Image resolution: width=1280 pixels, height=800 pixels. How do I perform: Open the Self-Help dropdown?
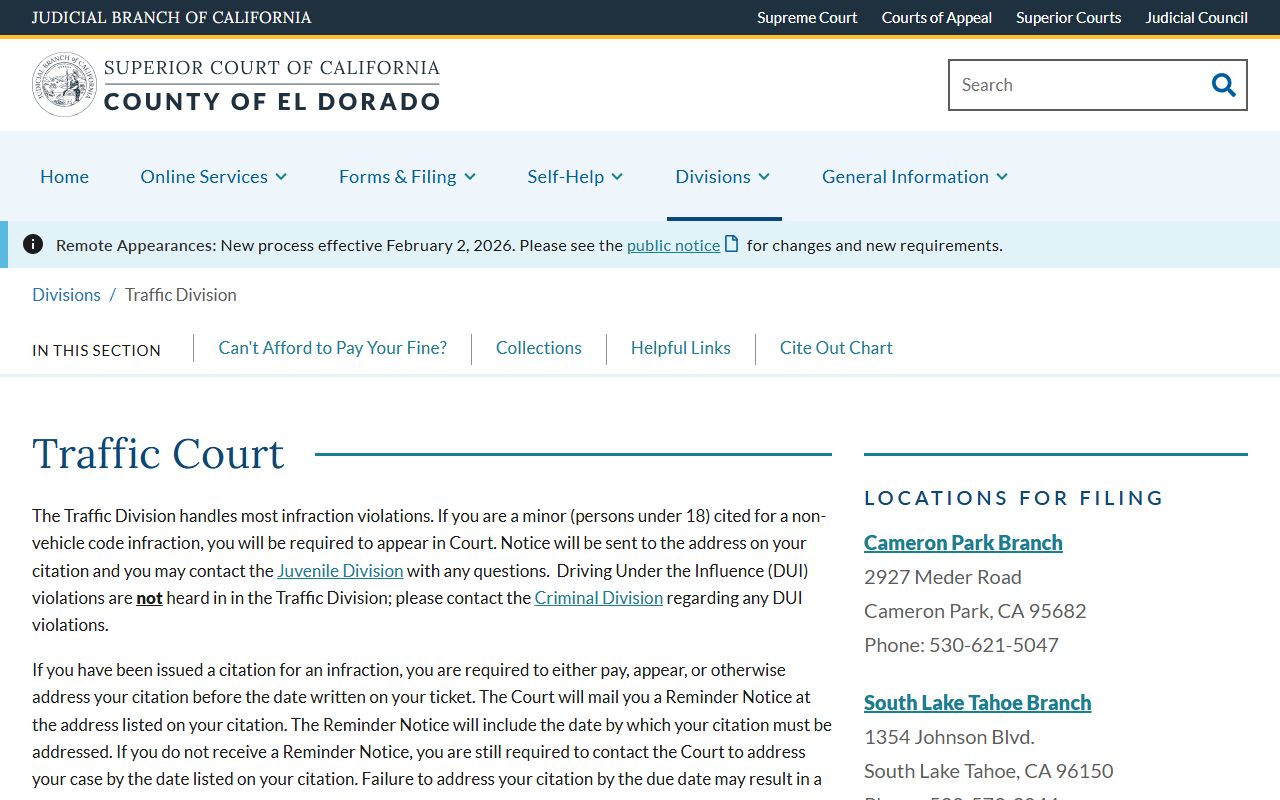pos(575,176)
